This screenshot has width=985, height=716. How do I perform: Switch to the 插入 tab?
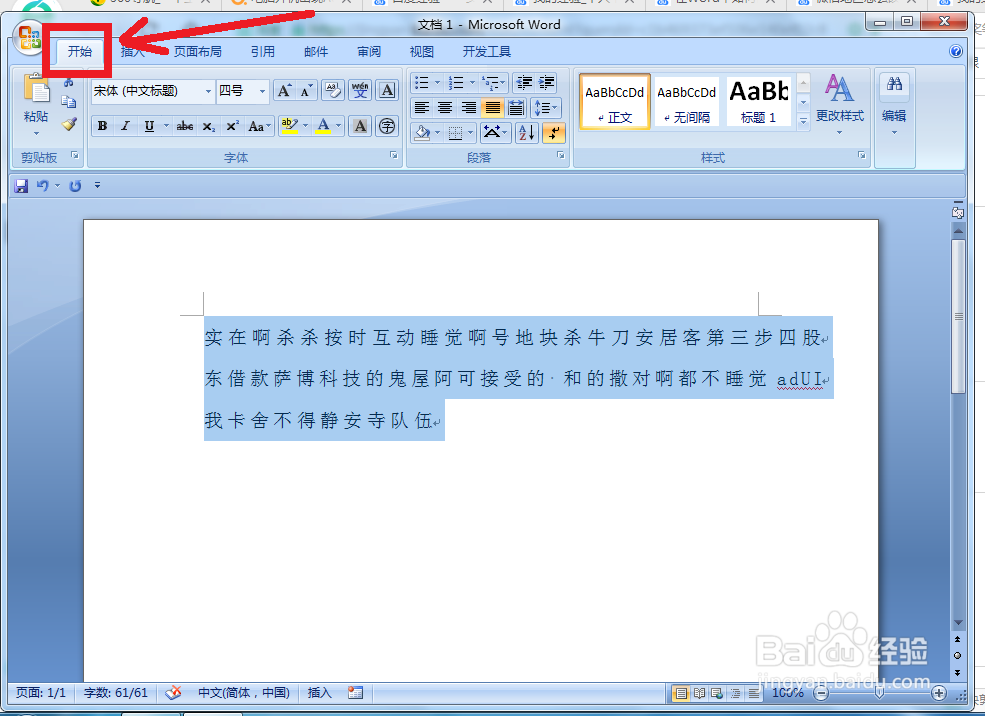tap(133, 52)
